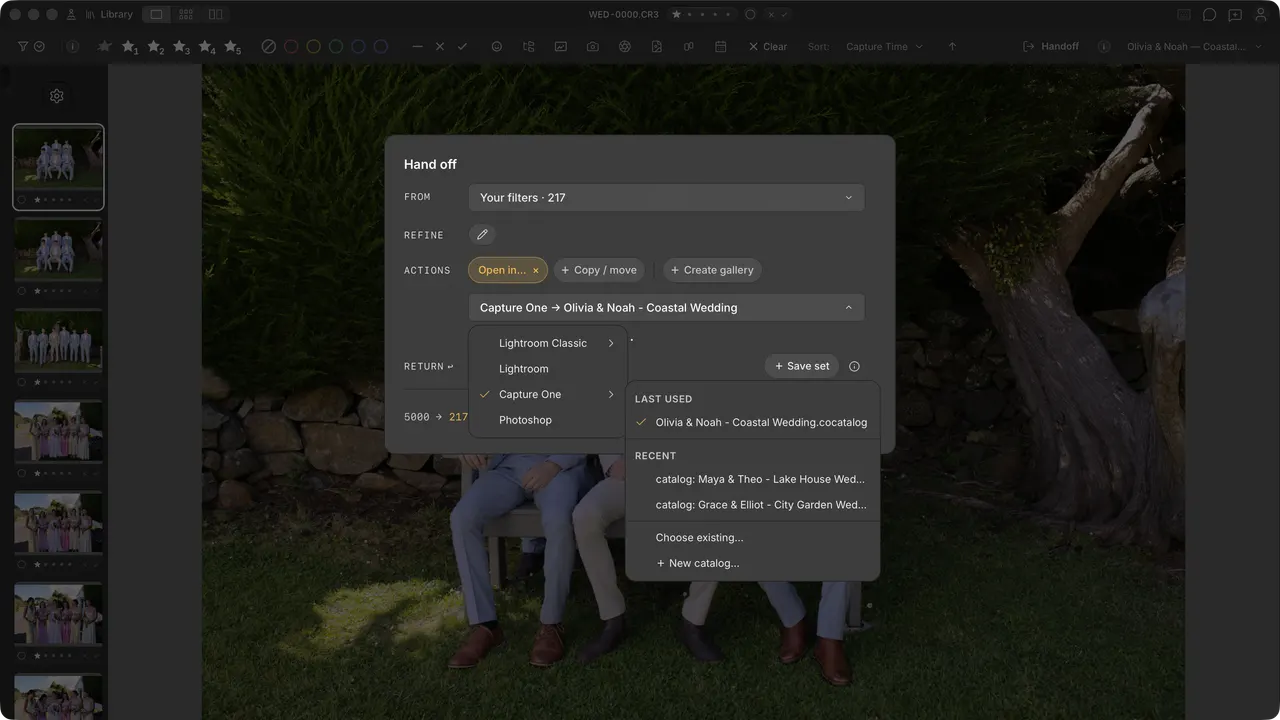Click the add comment icon
The height and width of the screenshot is (720, 1280).
[1235, 15]
